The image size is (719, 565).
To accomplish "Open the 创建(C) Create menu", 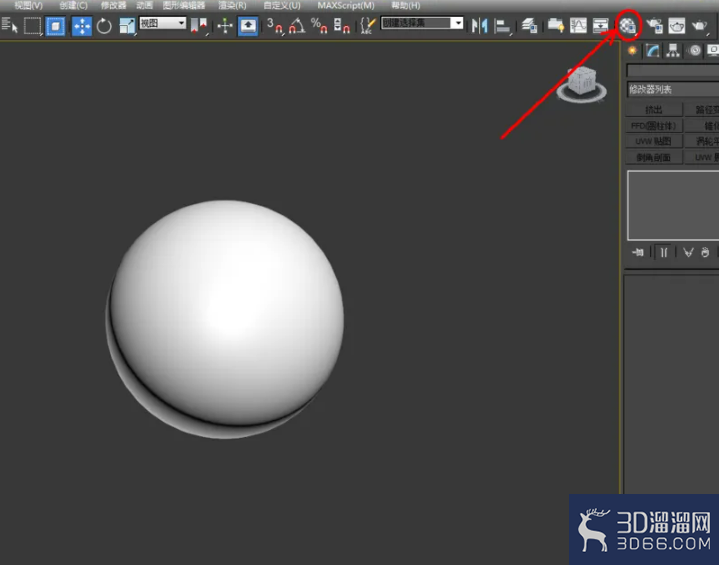I will (73, 6).
